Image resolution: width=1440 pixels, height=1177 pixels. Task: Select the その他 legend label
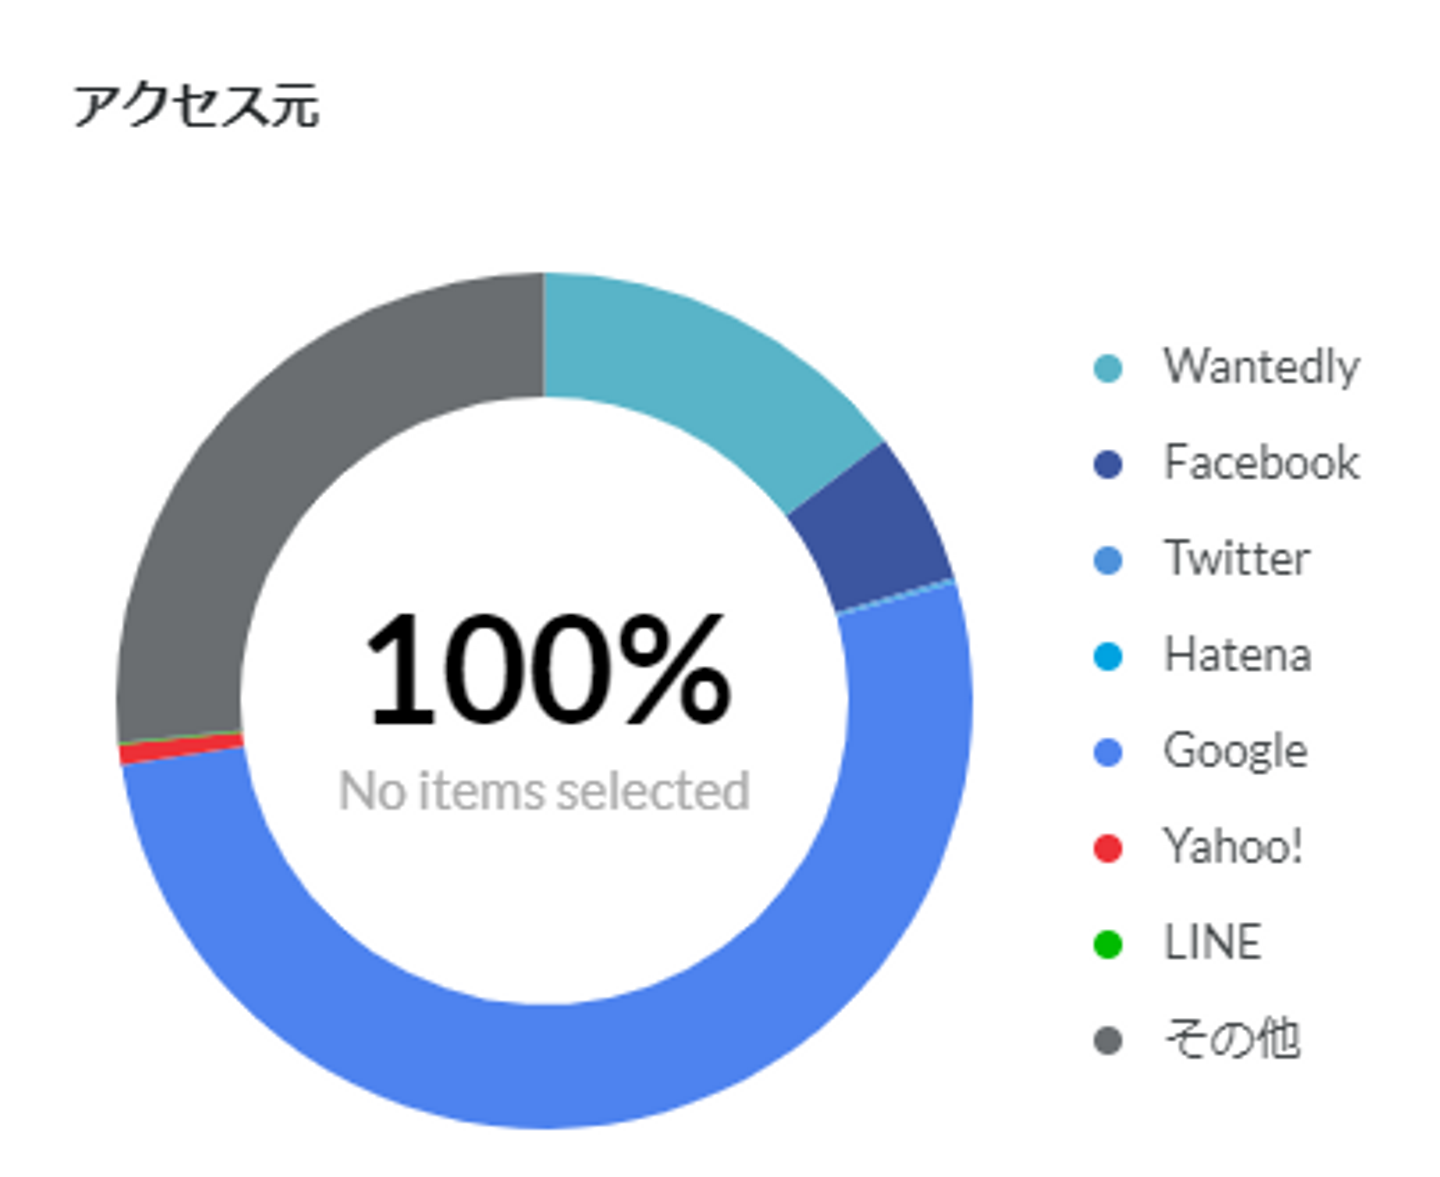click(x=1232, y=1039)
